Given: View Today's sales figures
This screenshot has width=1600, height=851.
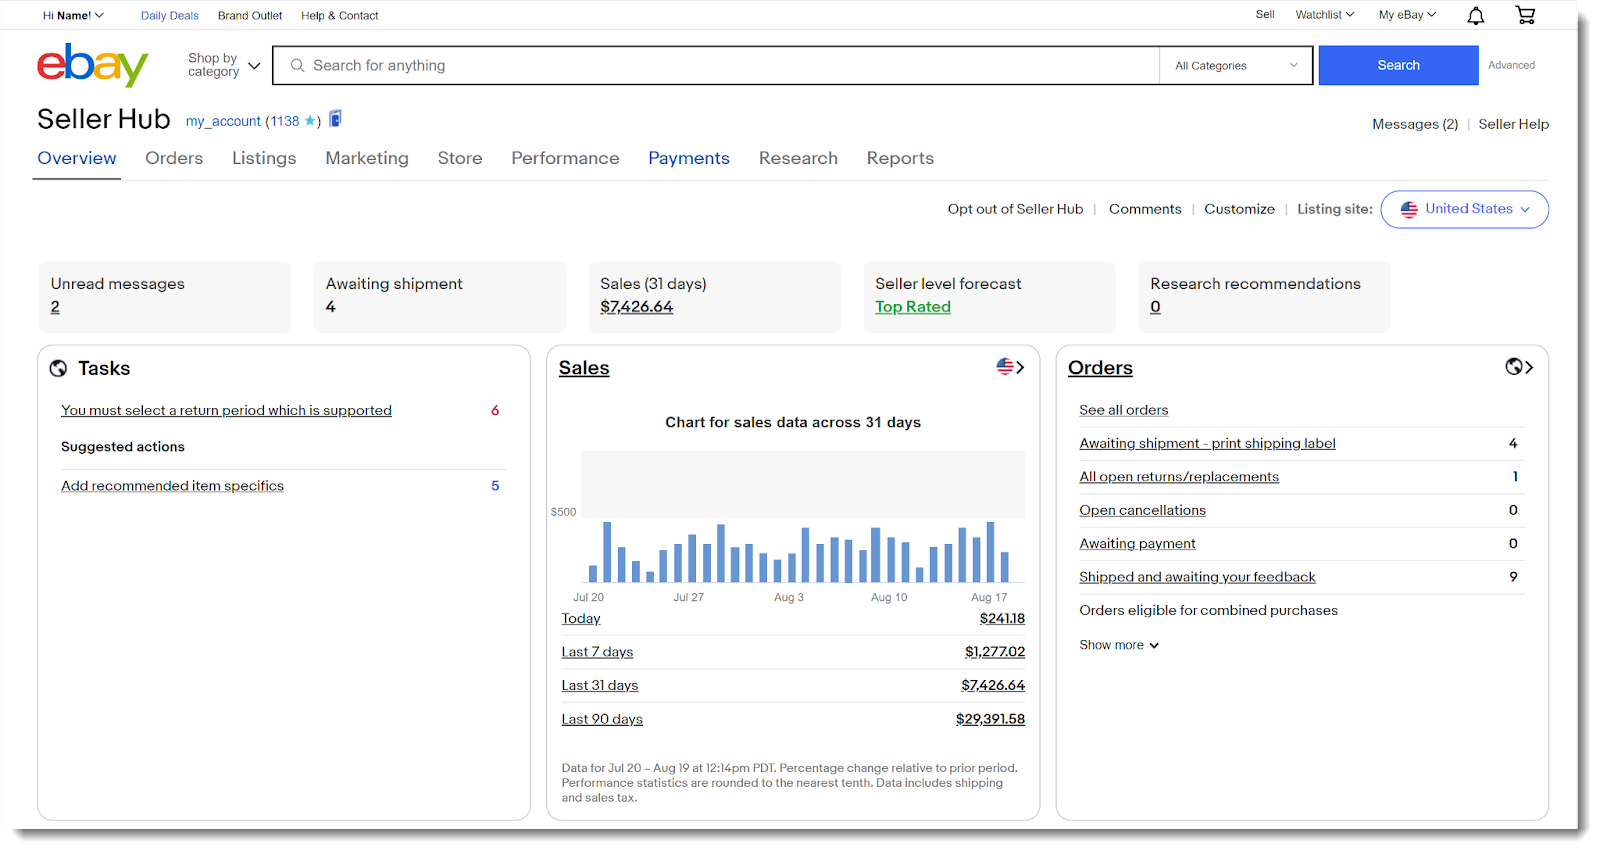Looking at the screenshot, I should point(581,619).
